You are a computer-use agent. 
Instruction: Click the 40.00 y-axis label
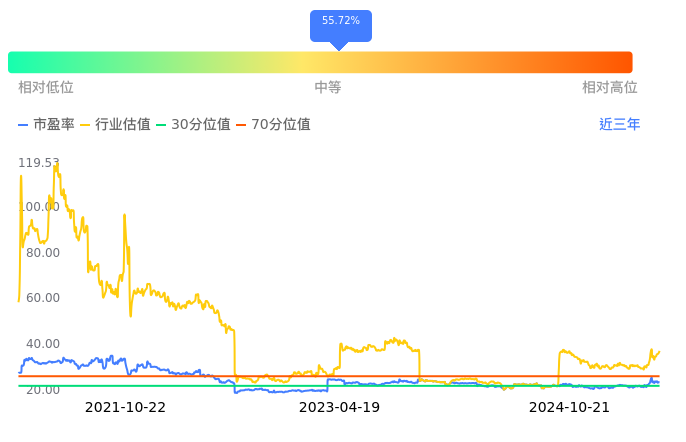pos(42,344)
